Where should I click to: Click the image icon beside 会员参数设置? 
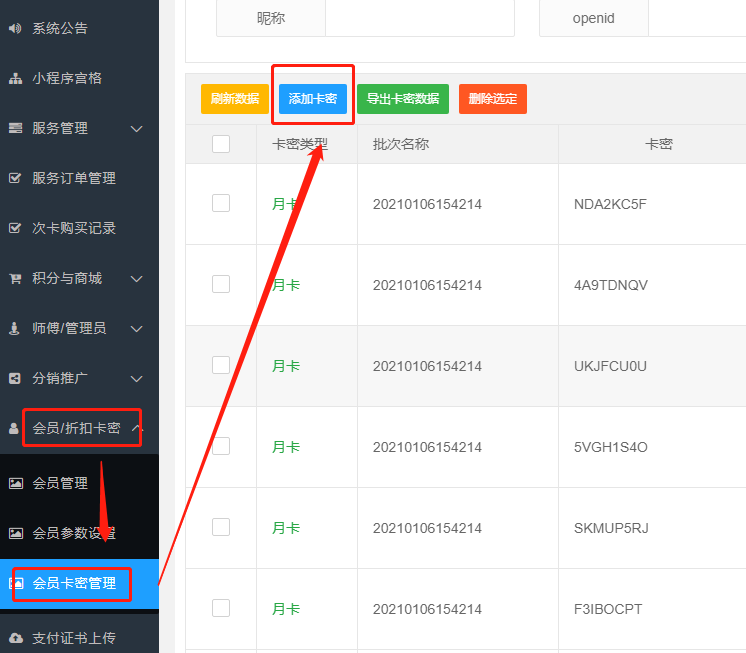tap(16, 534)
